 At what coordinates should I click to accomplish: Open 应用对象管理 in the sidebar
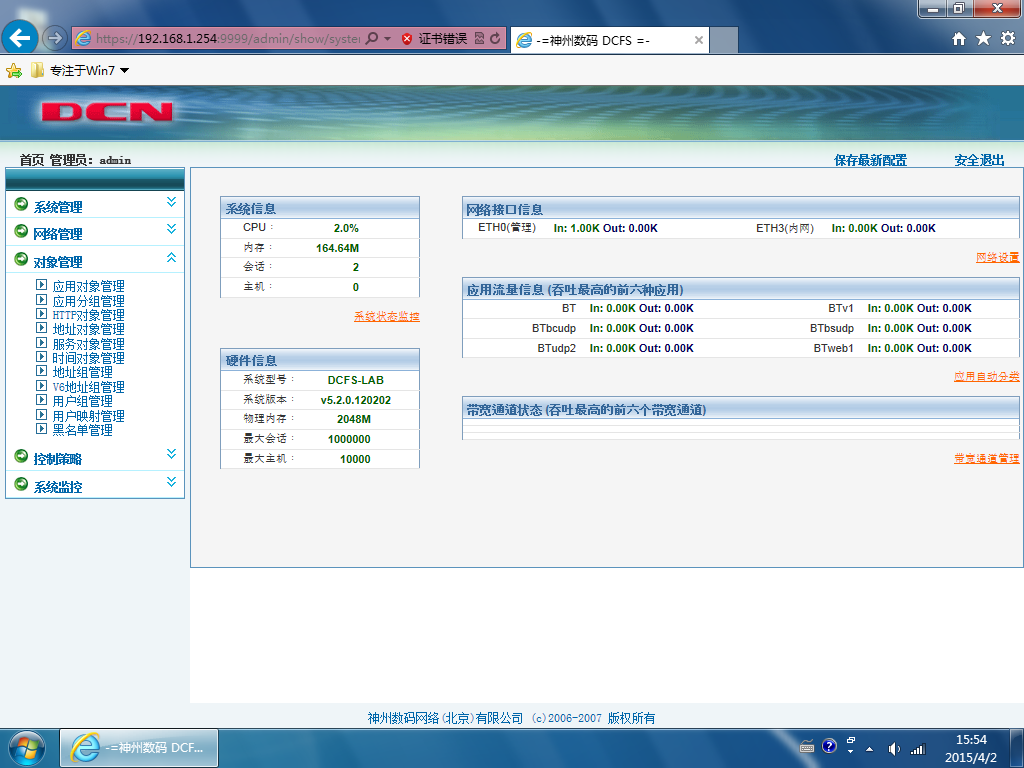[x=88, y=286]
